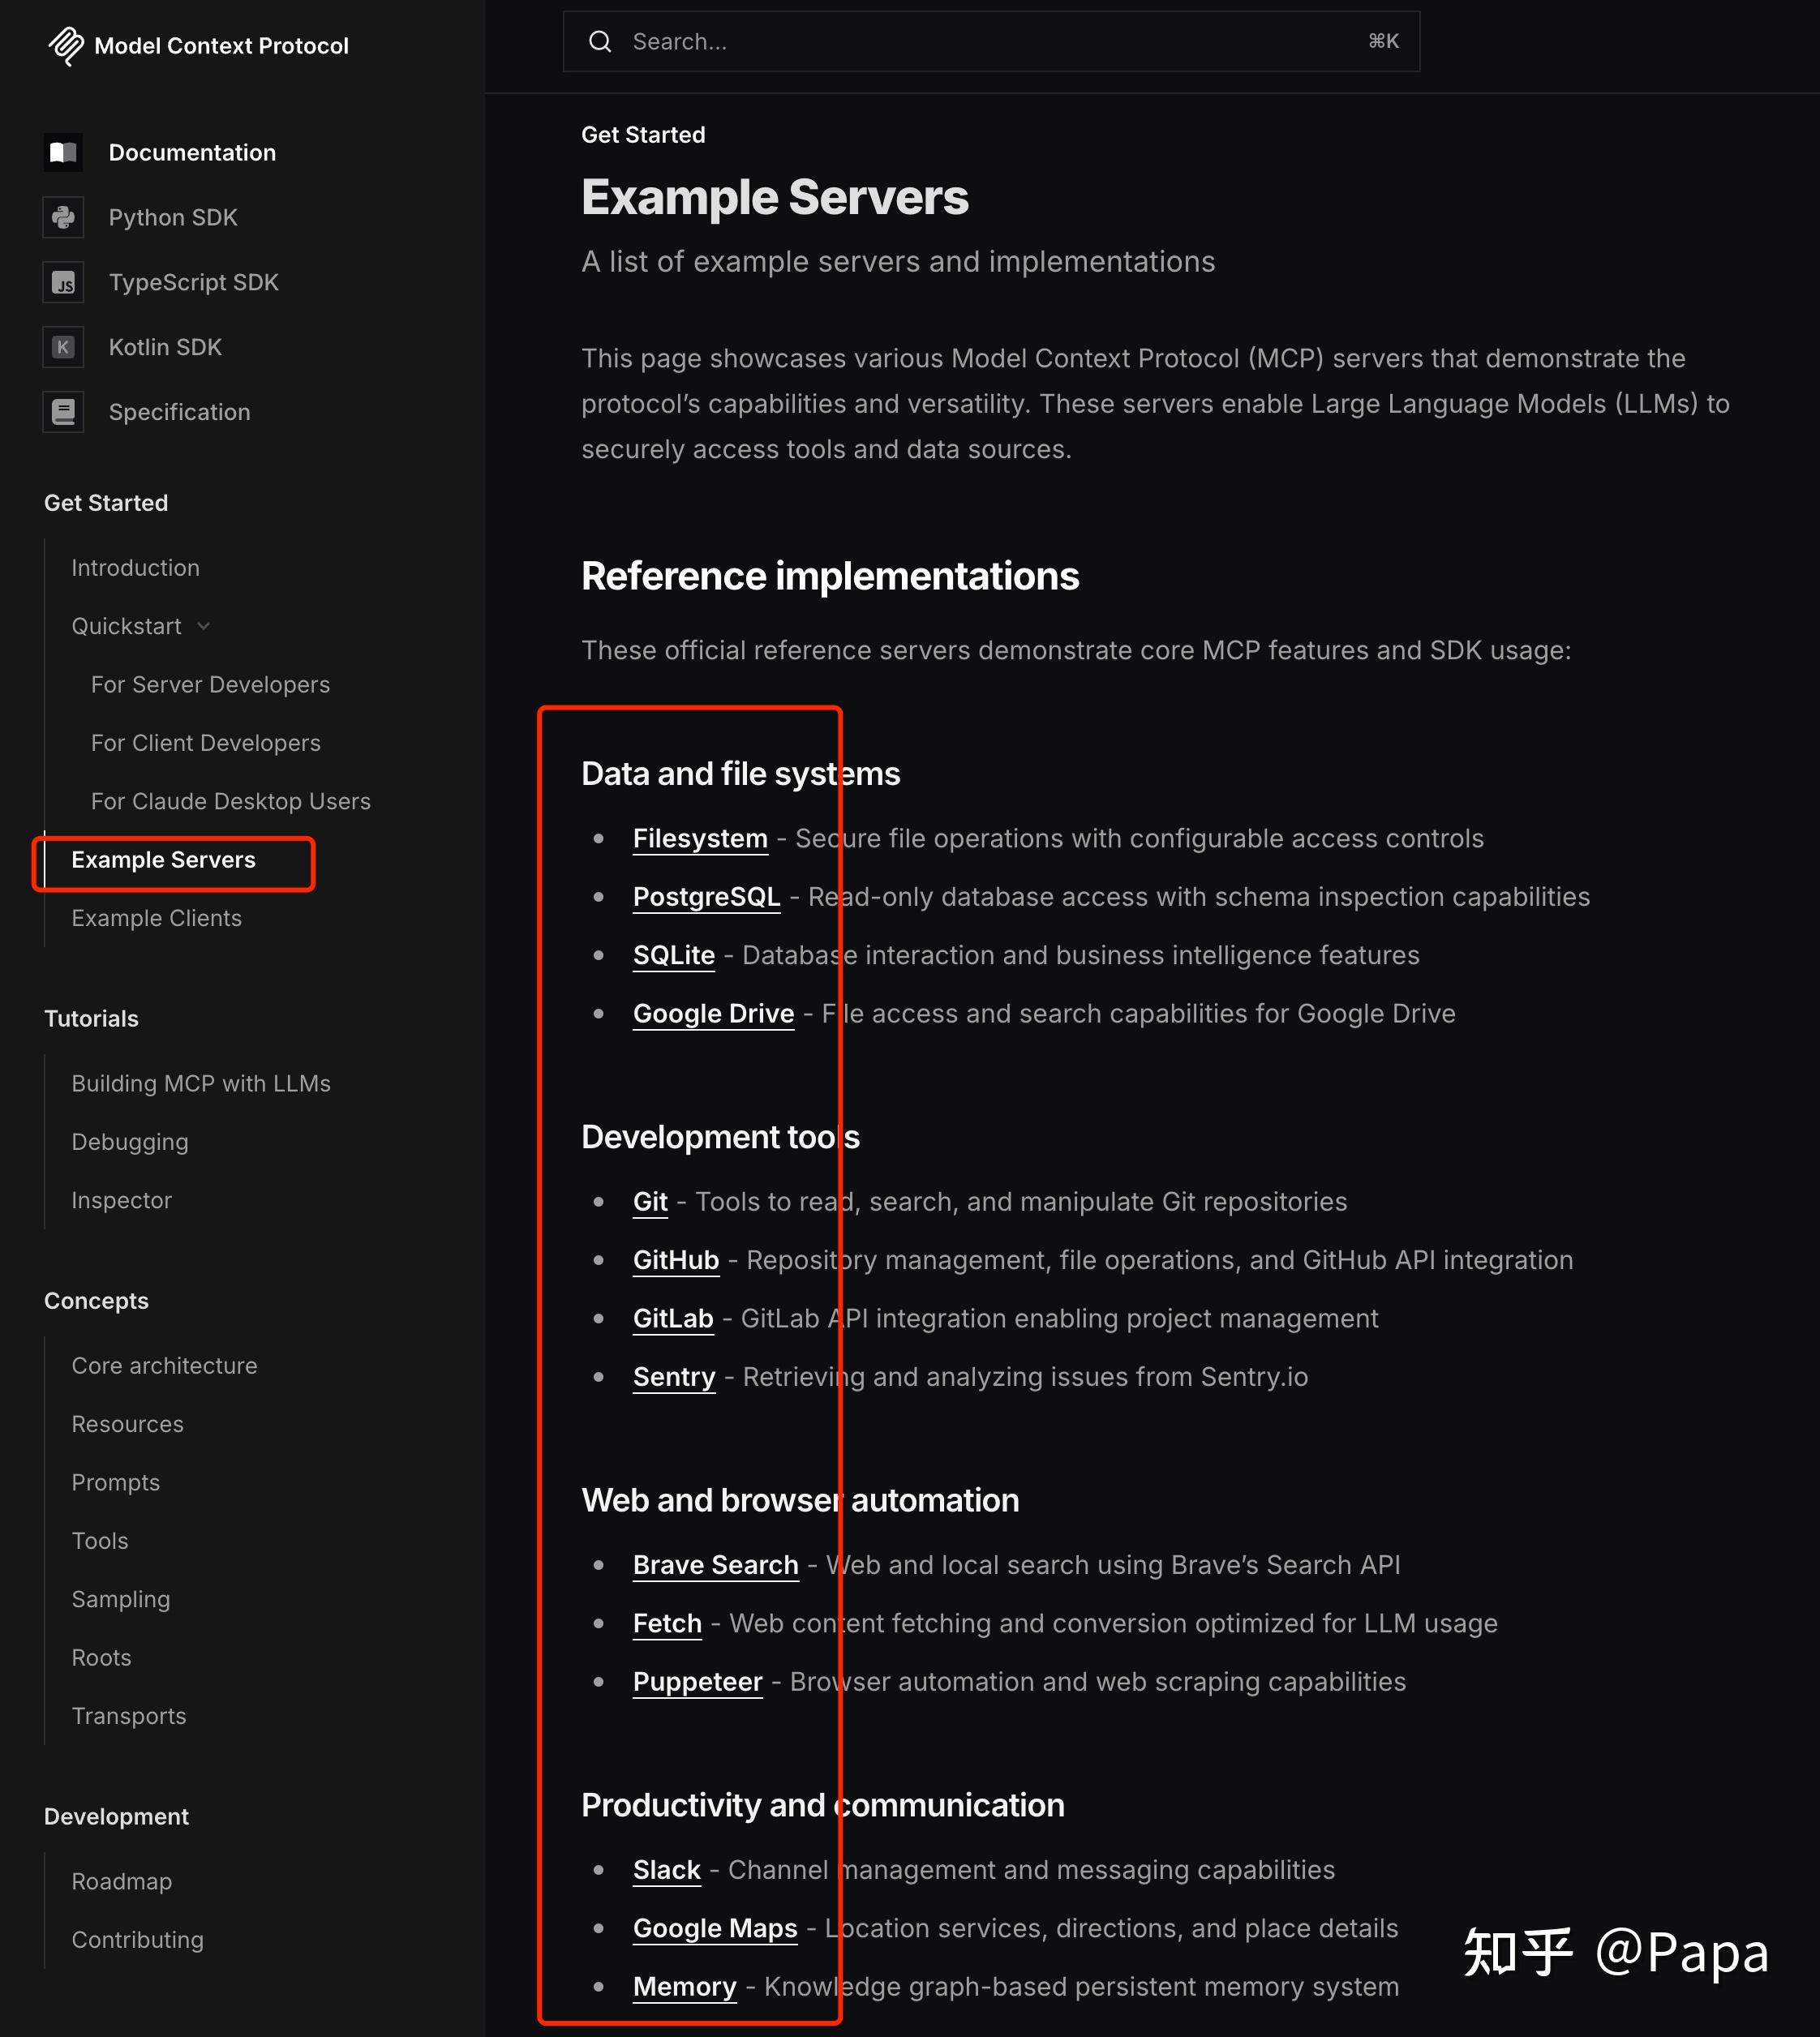Click the Python SDK icon

[63, 218]
